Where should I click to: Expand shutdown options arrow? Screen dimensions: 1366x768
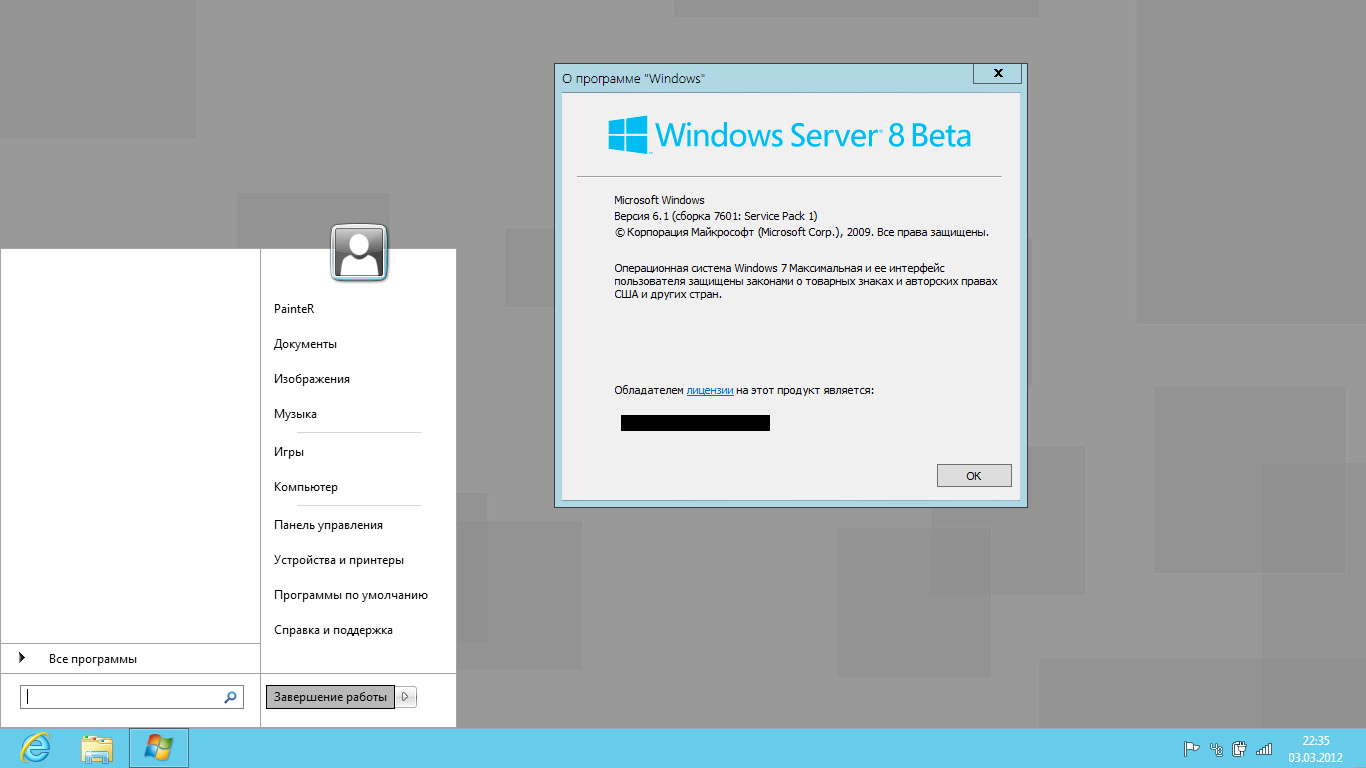[x=406, y=697]
